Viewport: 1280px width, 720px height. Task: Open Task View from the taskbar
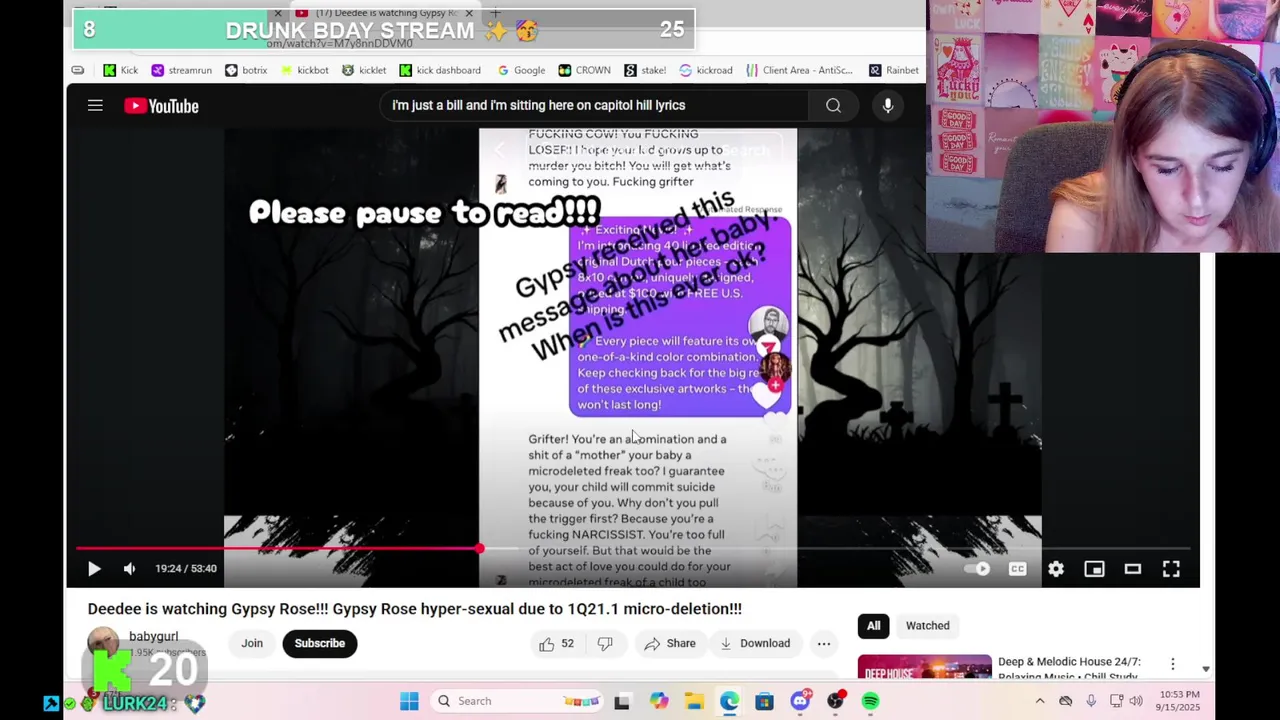coord(622,701)
